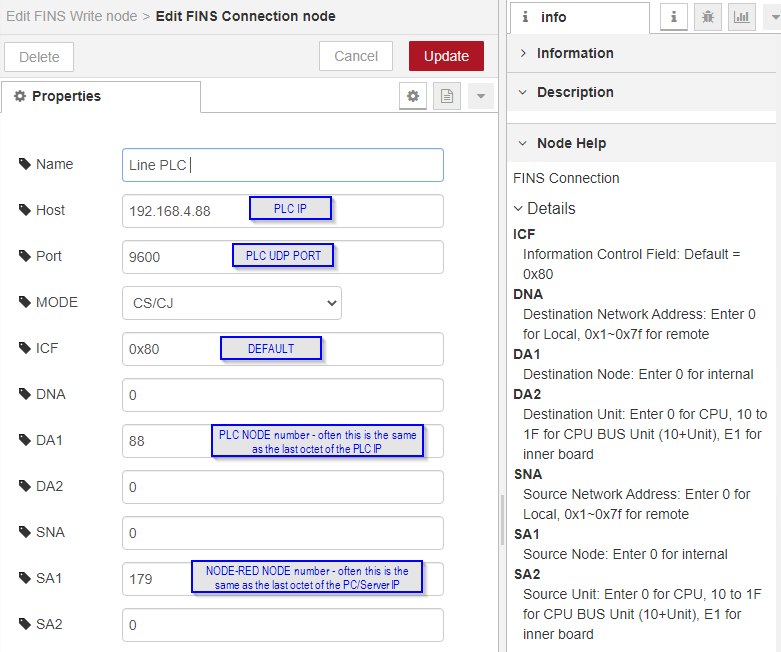Select the info sidebar tab
This screenshot has height=652, width=781.
(580, 17)
